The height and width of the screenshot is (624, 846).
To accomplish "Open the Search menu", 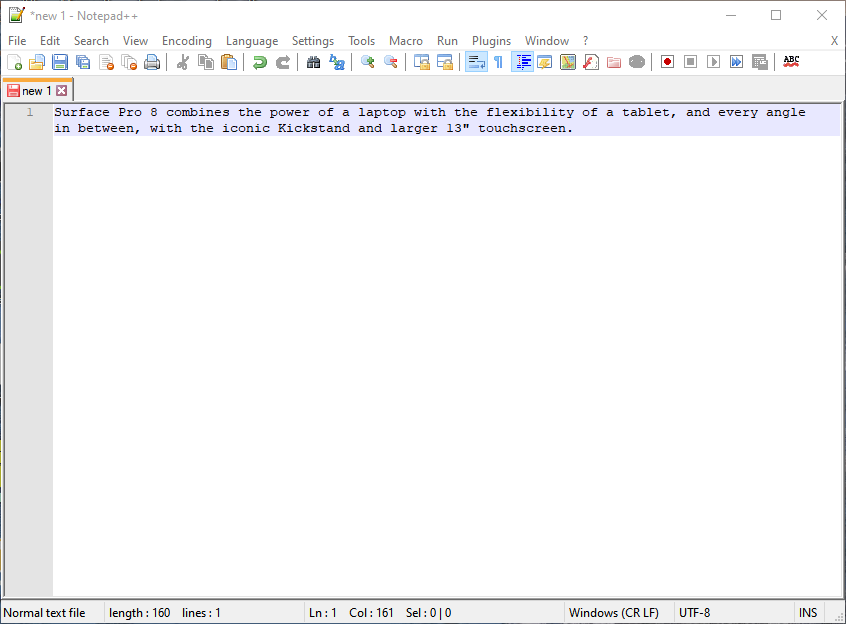I will pos(91,41).
